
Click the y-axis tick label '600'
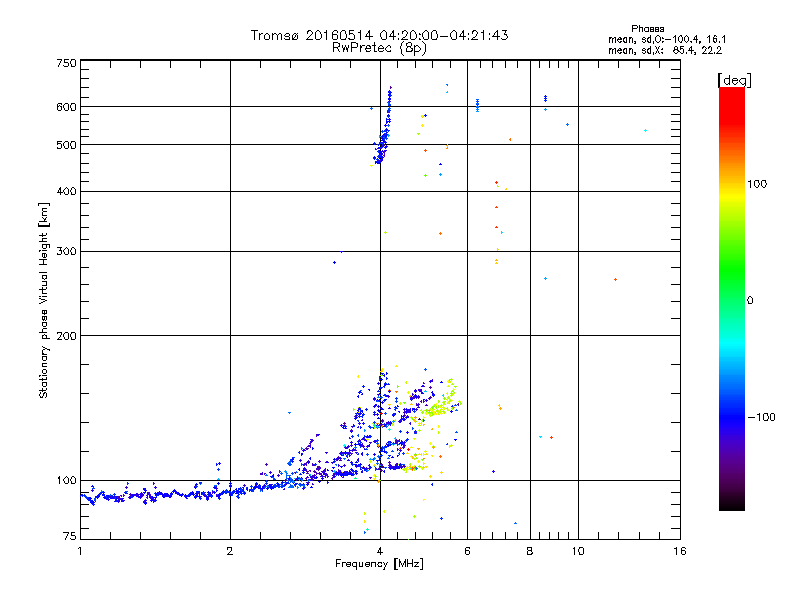66,107
